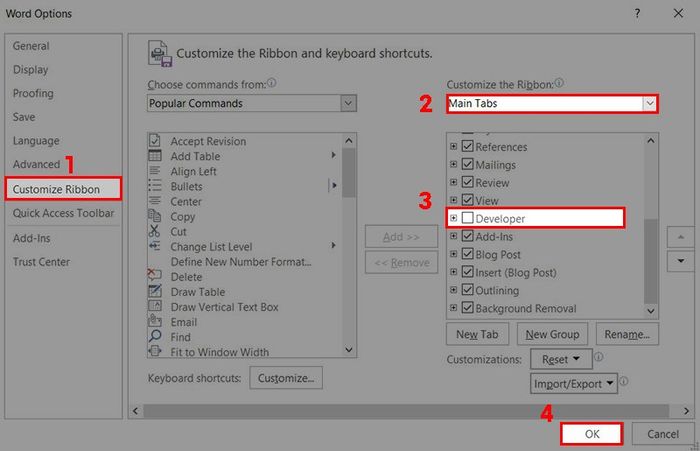Image resolution: width=700 pixels, height=451 pixels.
Task: Click the Change List Level icon
Action: 154,246
